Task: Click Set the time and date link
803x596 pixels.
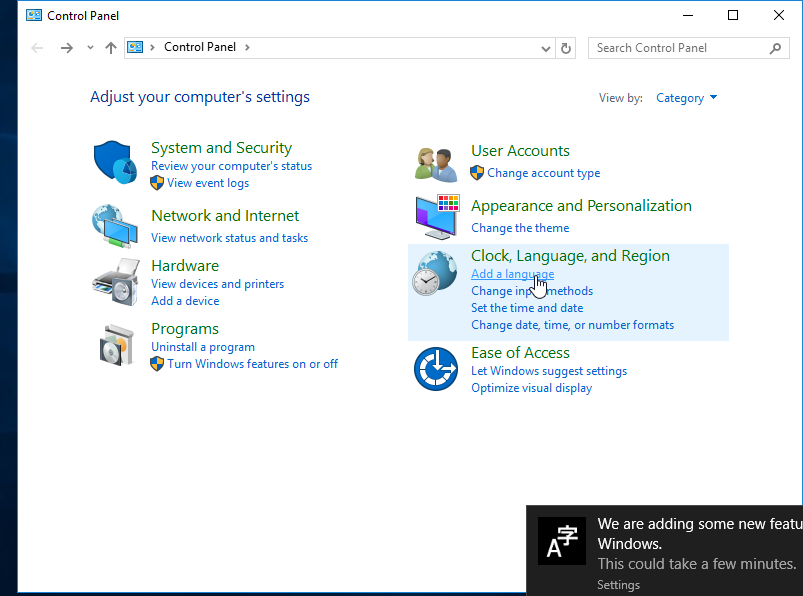Action: coord(527,308)
